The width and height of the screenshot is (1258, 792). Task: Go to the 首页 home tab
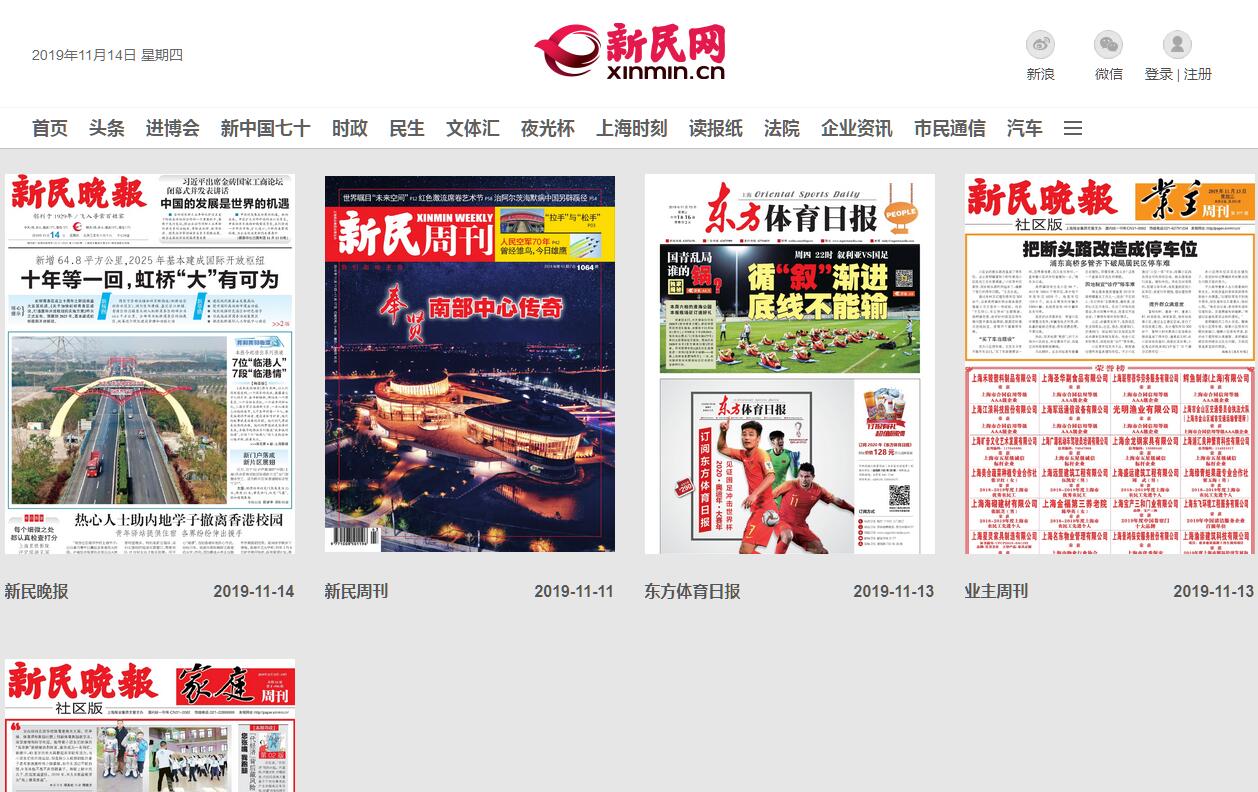click(50, 128)
